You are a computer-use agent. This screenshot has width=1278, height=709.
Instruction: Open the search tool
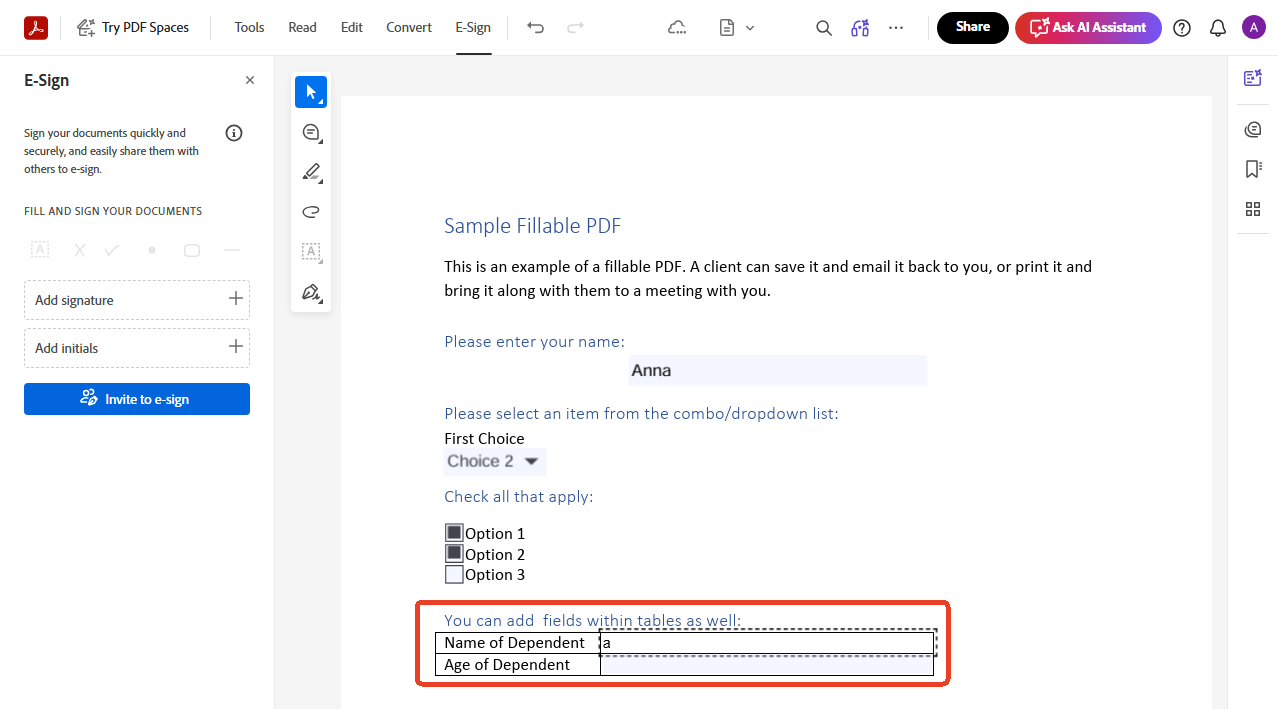[824, 27]
